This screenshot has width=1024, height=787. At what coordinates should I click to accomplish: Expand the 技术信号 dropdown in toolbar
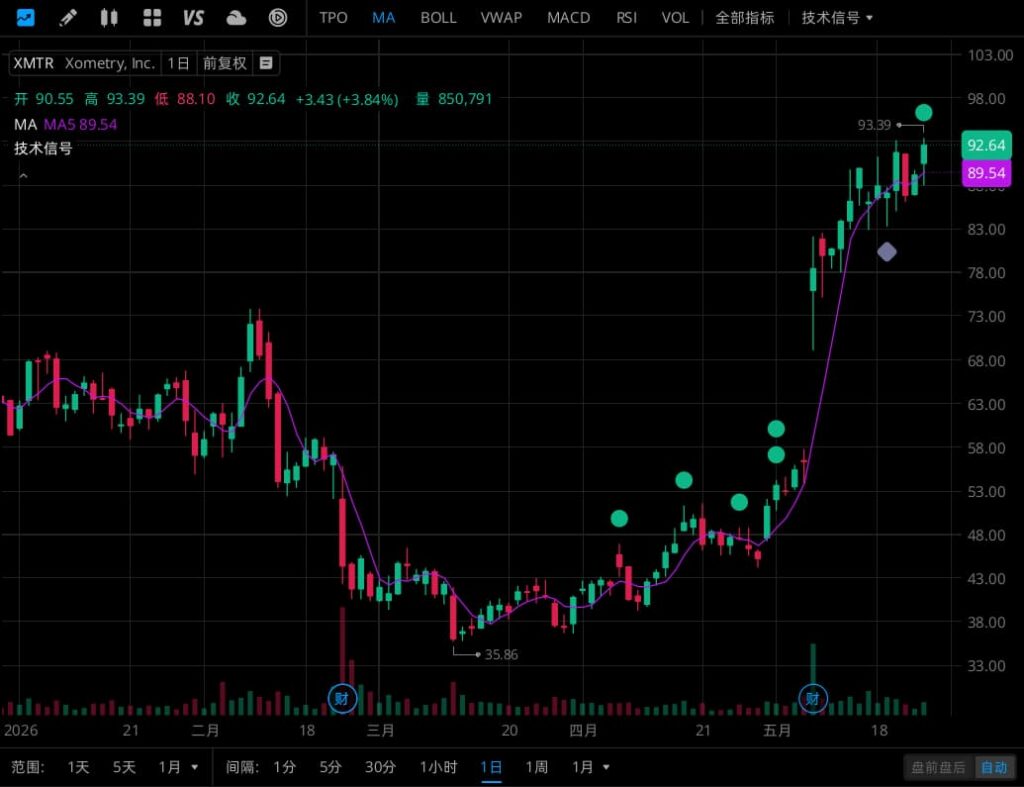(837, 18)
